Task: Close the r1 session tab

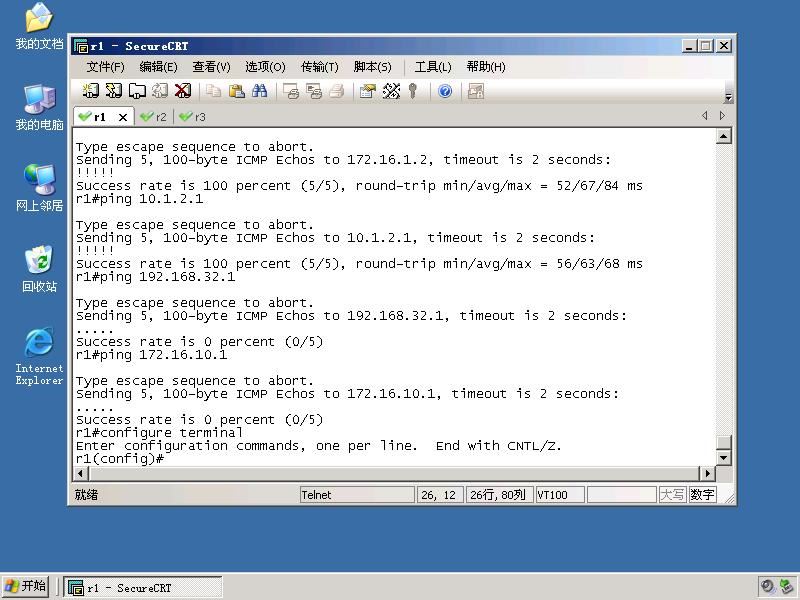Action: tap(123, 117)
